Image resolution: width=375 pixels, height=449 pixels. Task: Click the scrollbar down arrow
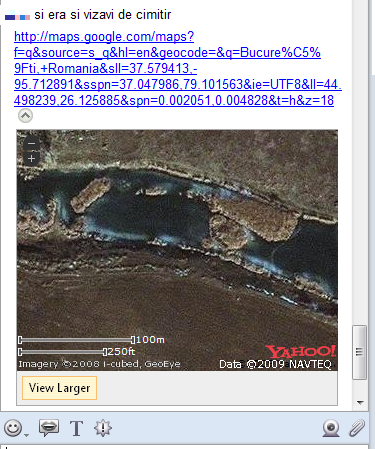360,402
